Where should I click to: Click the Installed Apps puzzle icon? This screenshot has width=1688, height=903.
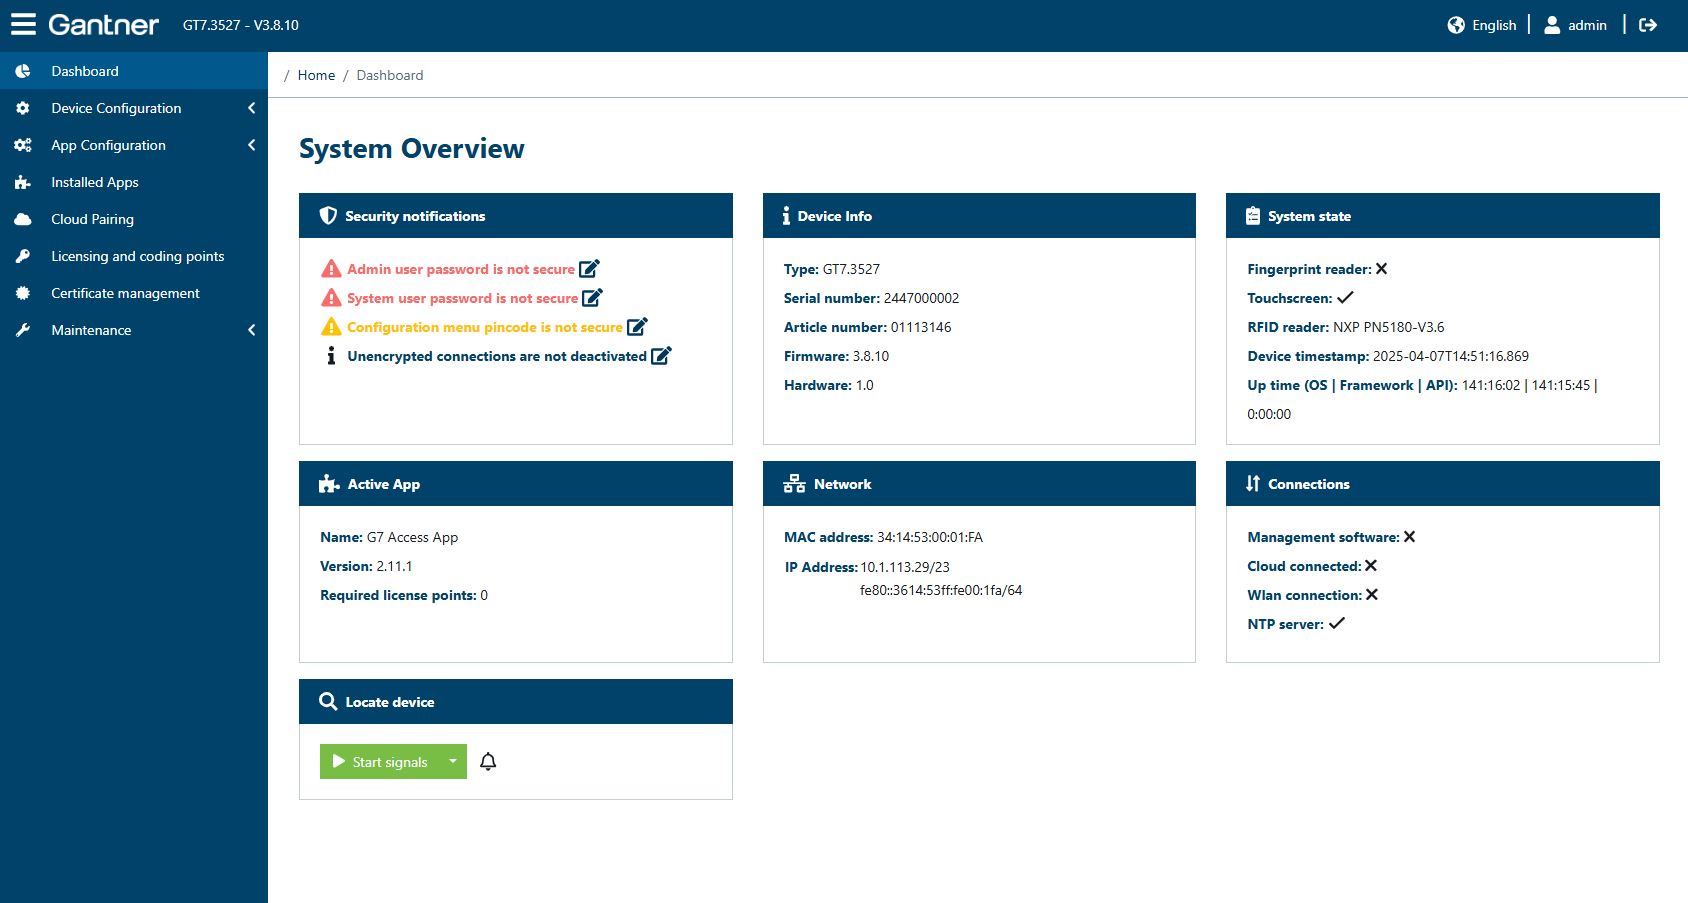[23, 182]
